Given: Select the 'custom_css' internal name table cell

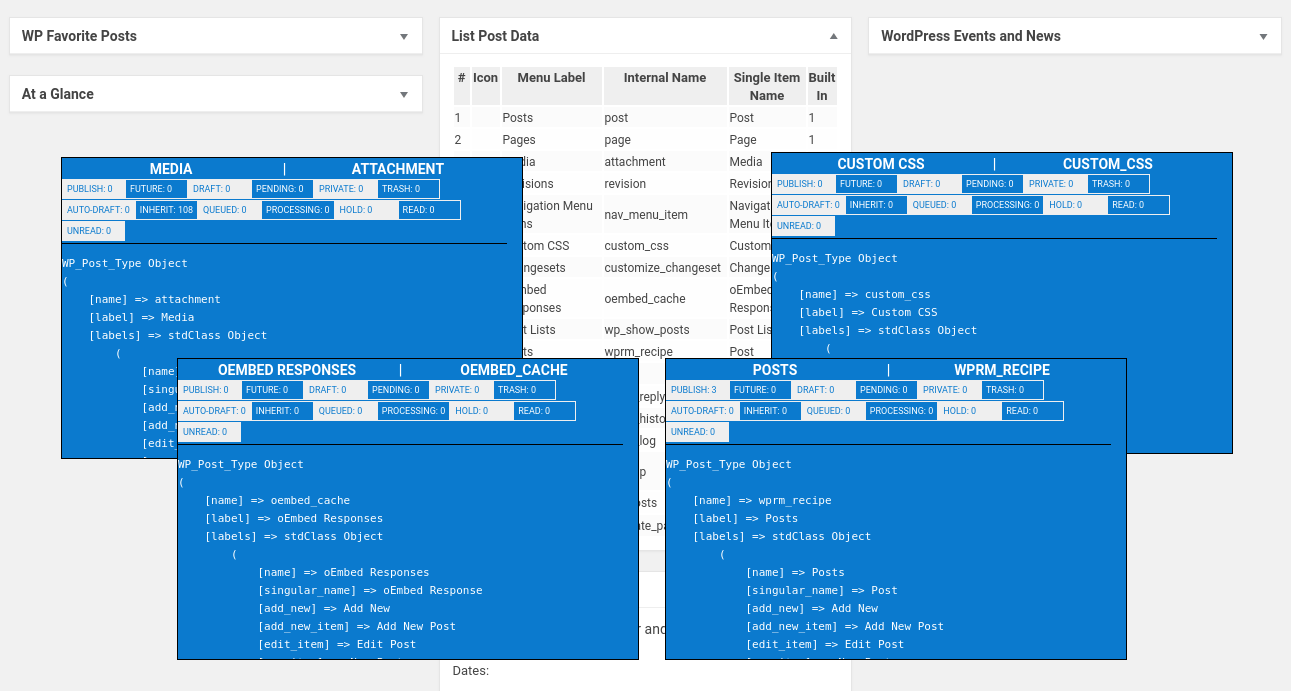Looking at the screenshot, I should (x=665, y=246).
